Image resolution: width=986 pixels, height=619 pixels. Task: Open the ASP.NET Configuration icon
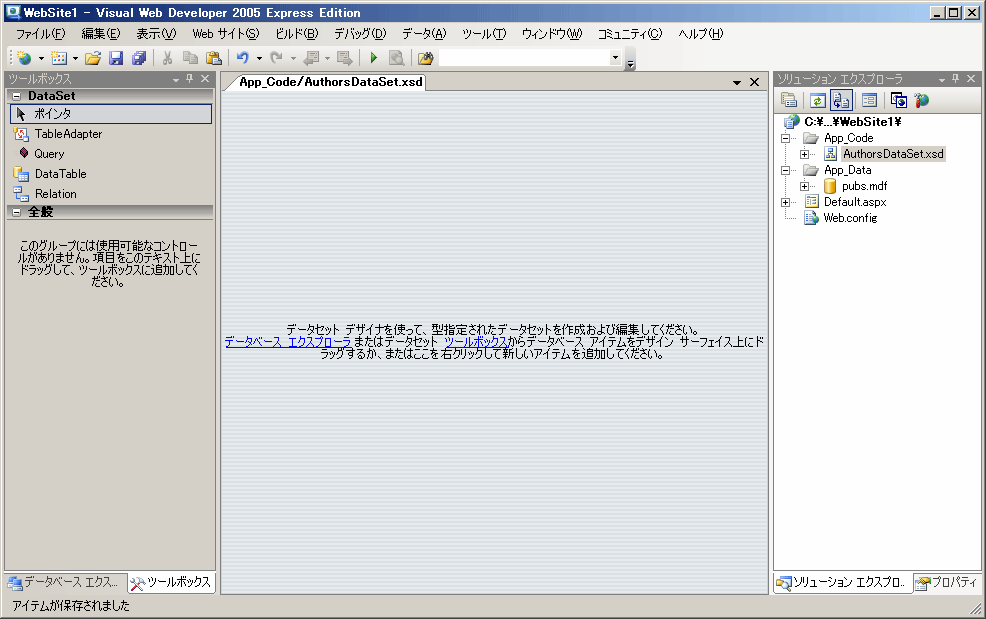[922, 100]
